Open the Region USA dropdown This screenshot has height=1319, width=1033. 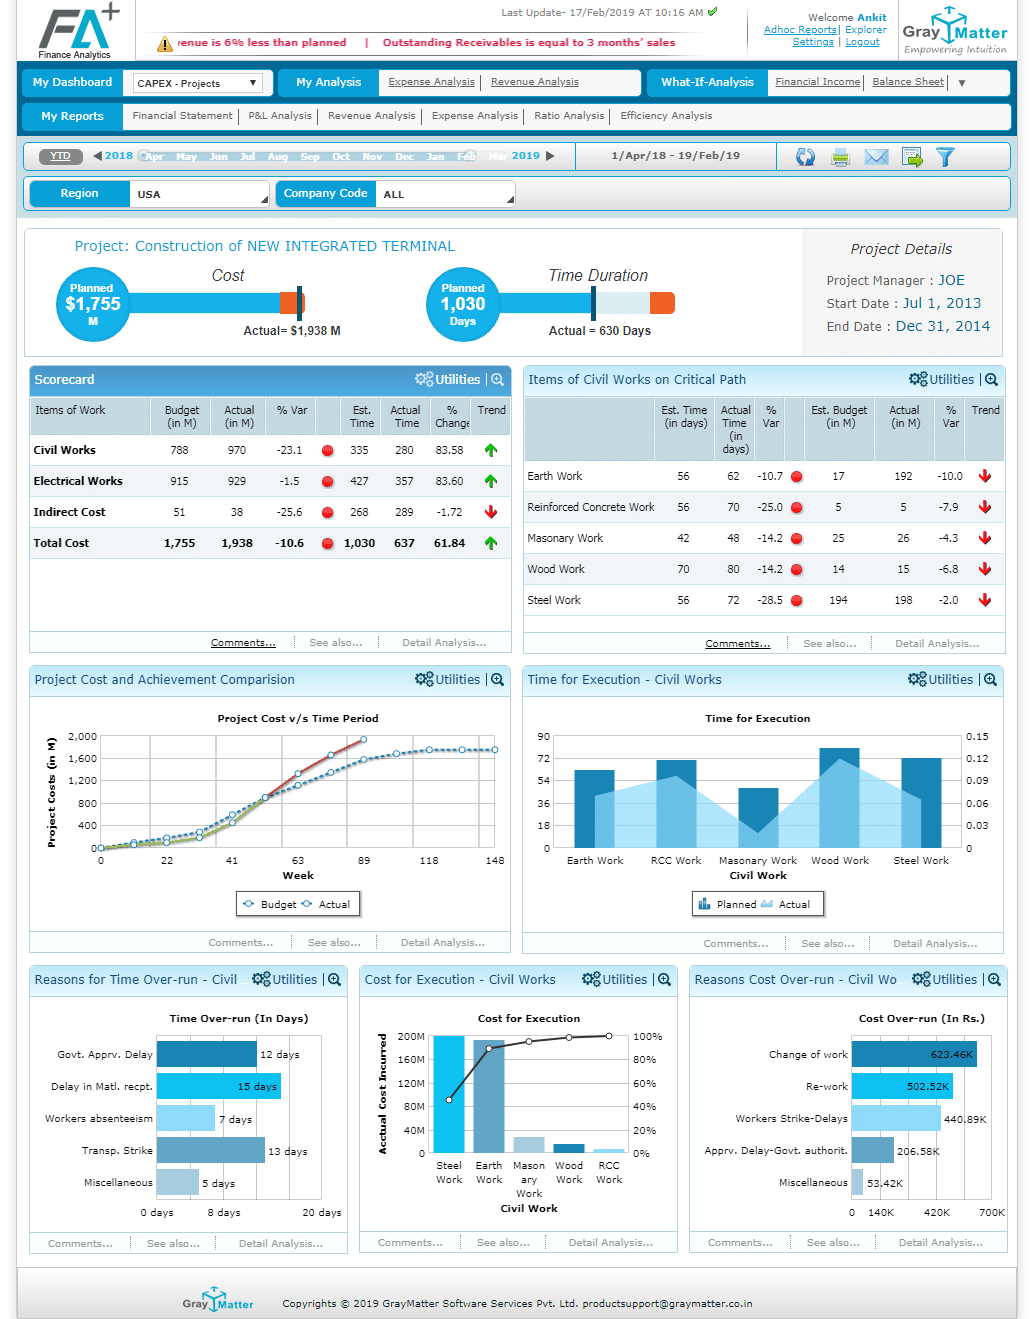[x=199, y=194]
